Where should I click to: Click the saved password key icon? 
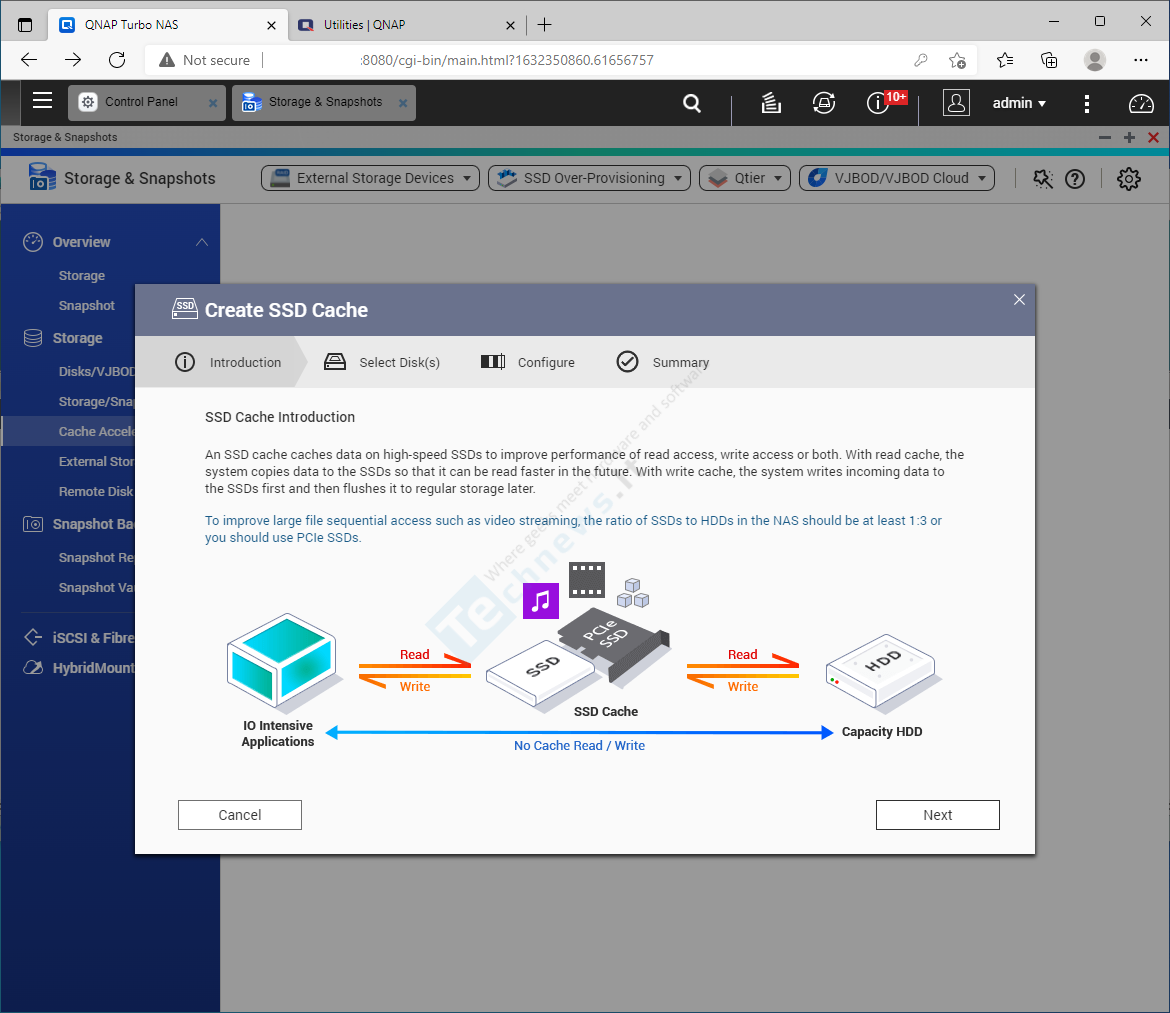point(921,60)
